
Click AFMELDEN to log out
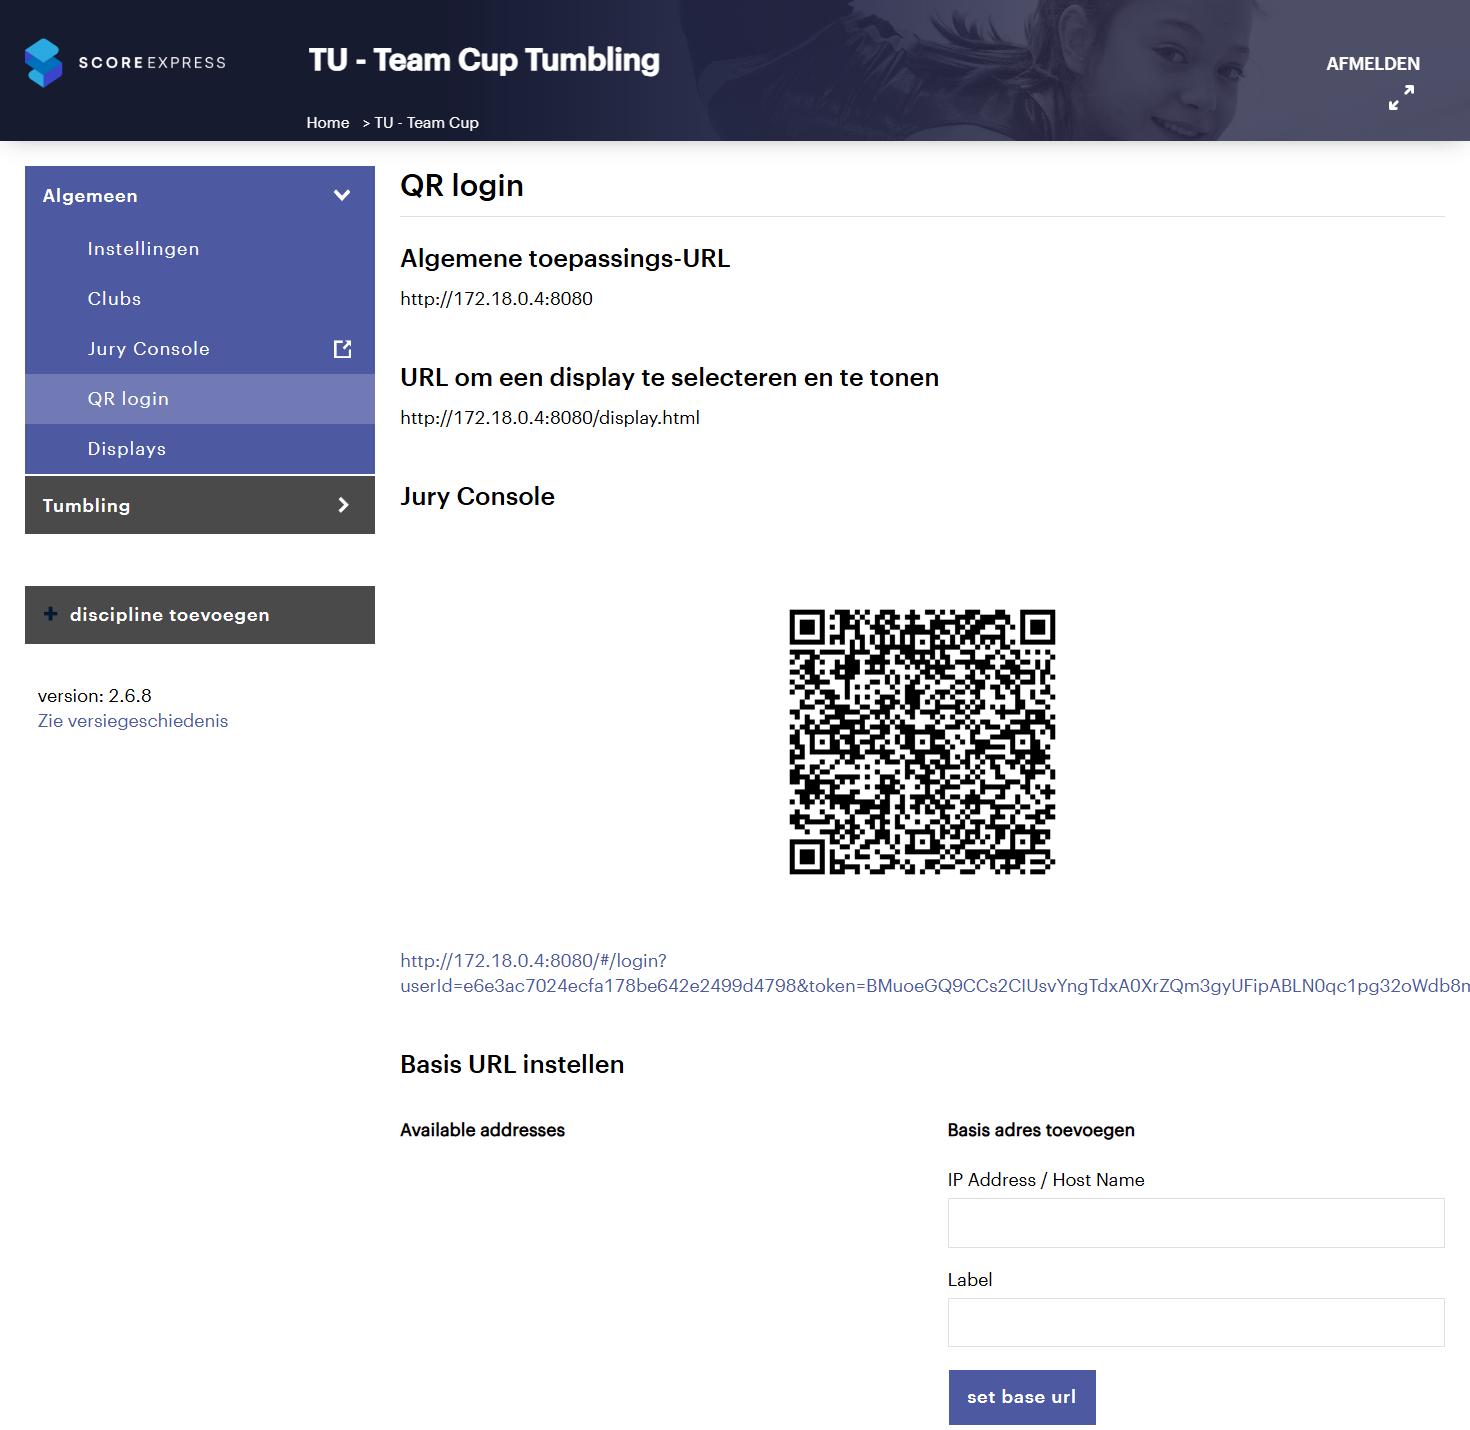pyautogui.click(x=1372, y=64)
